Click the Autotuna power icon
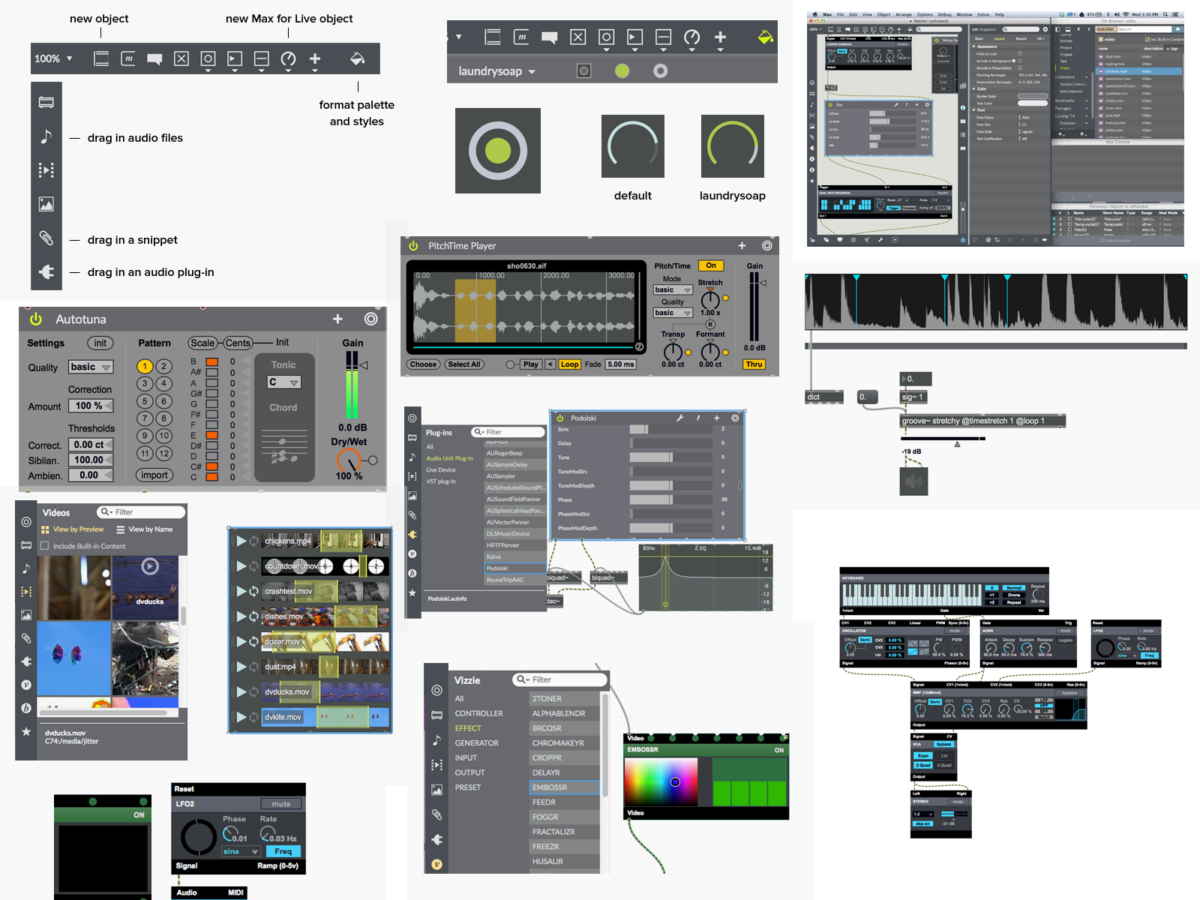The width and height of the screenshot is (1200, 900). pyautogui.click(x=36, y=319)
